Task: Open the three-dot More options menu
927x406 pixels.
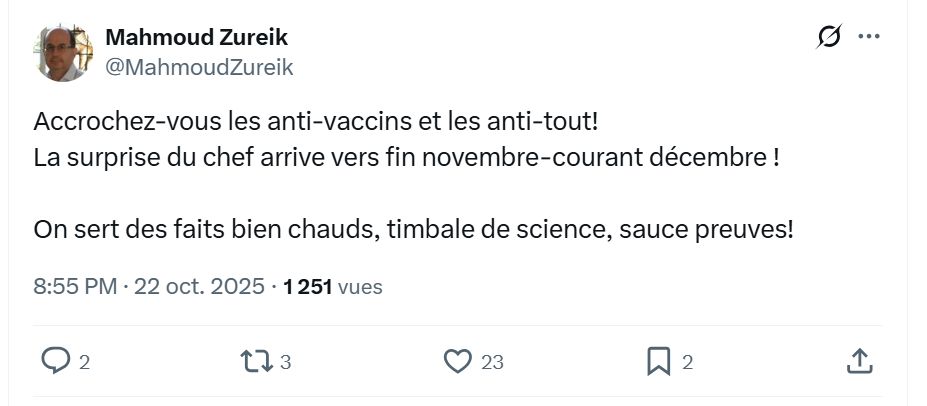Action: [x=868, y=37]
